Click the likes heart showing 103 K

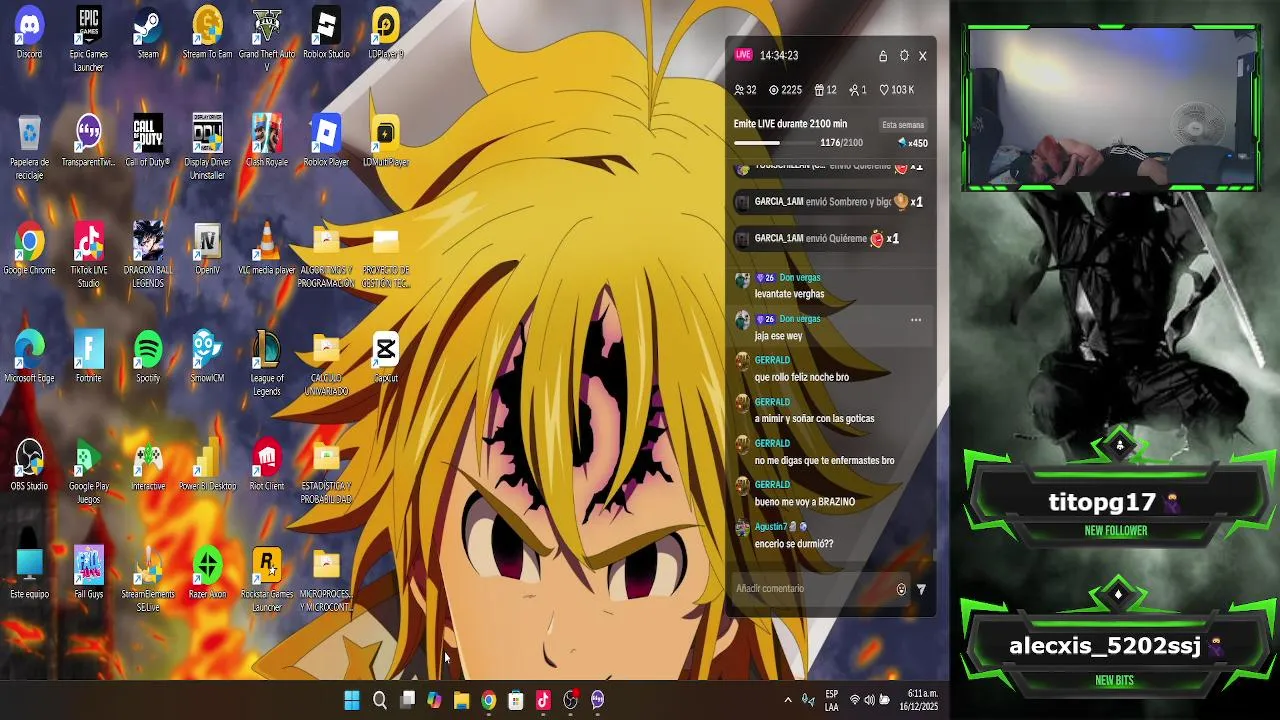click(896, 90)
